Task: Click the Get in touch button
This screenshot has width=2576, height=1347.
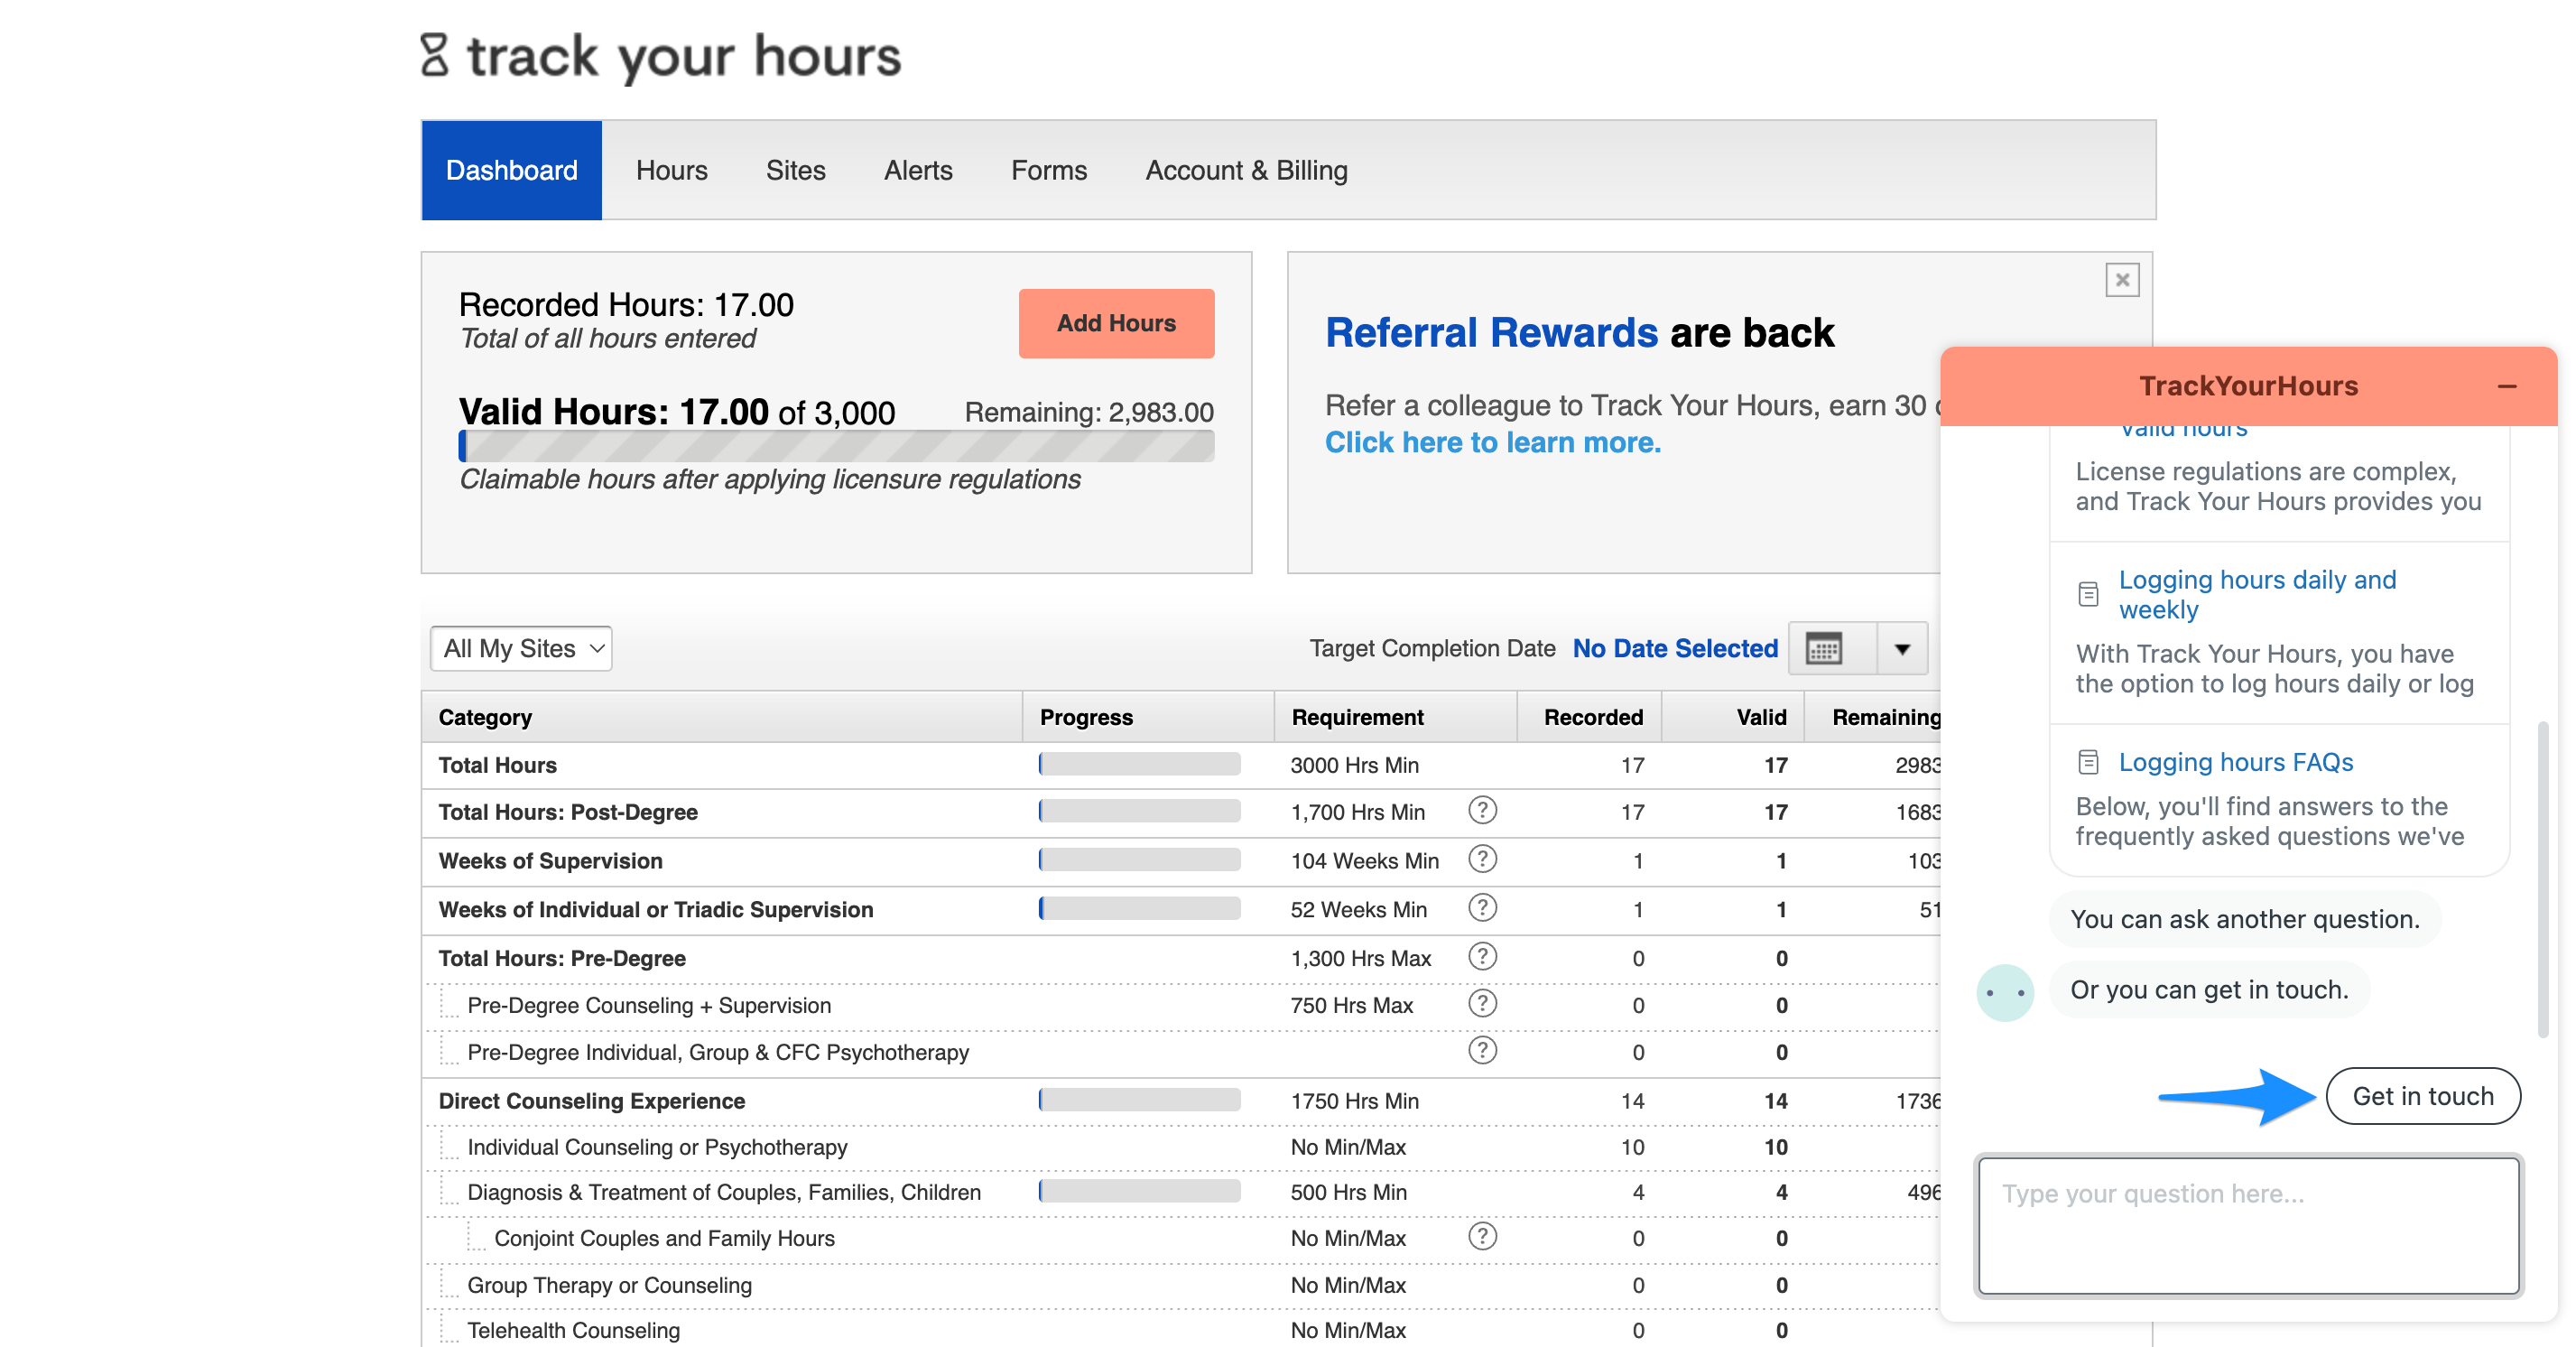Action: click(2423, 1096)
